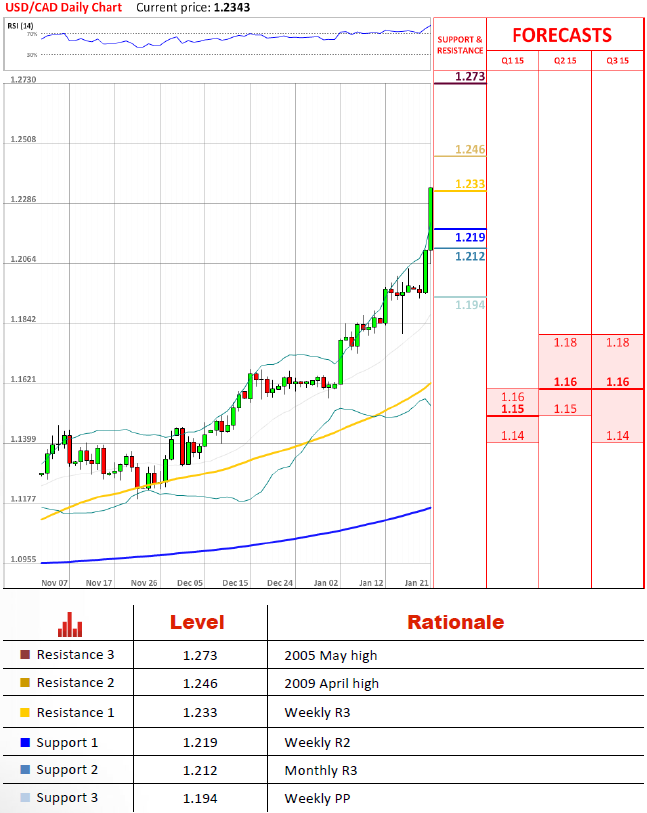Screen dimensions: 647x813
Task: Click the Rationale table header
Action: coord(456,622)
